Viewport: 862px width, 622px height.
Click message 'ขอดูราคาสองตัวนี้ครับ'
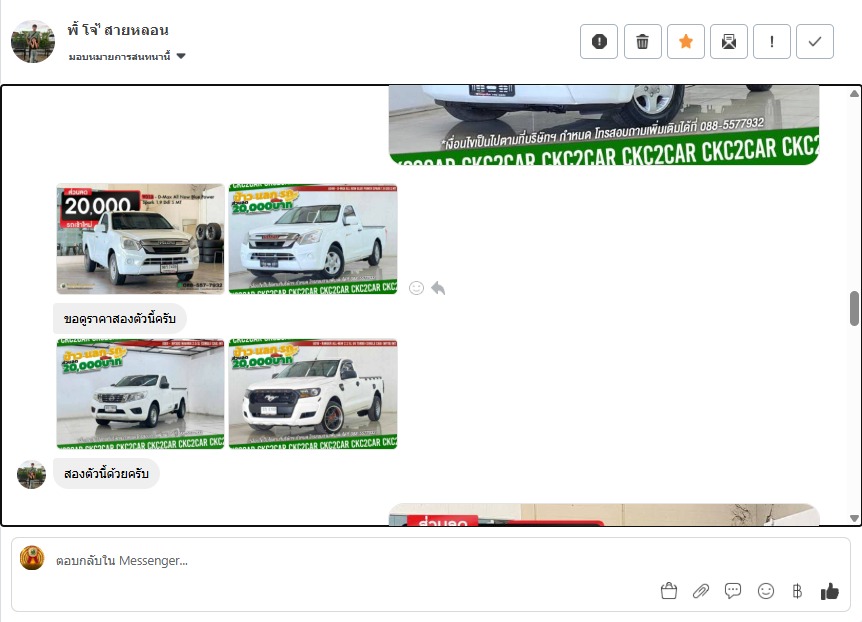pos(120,318)
